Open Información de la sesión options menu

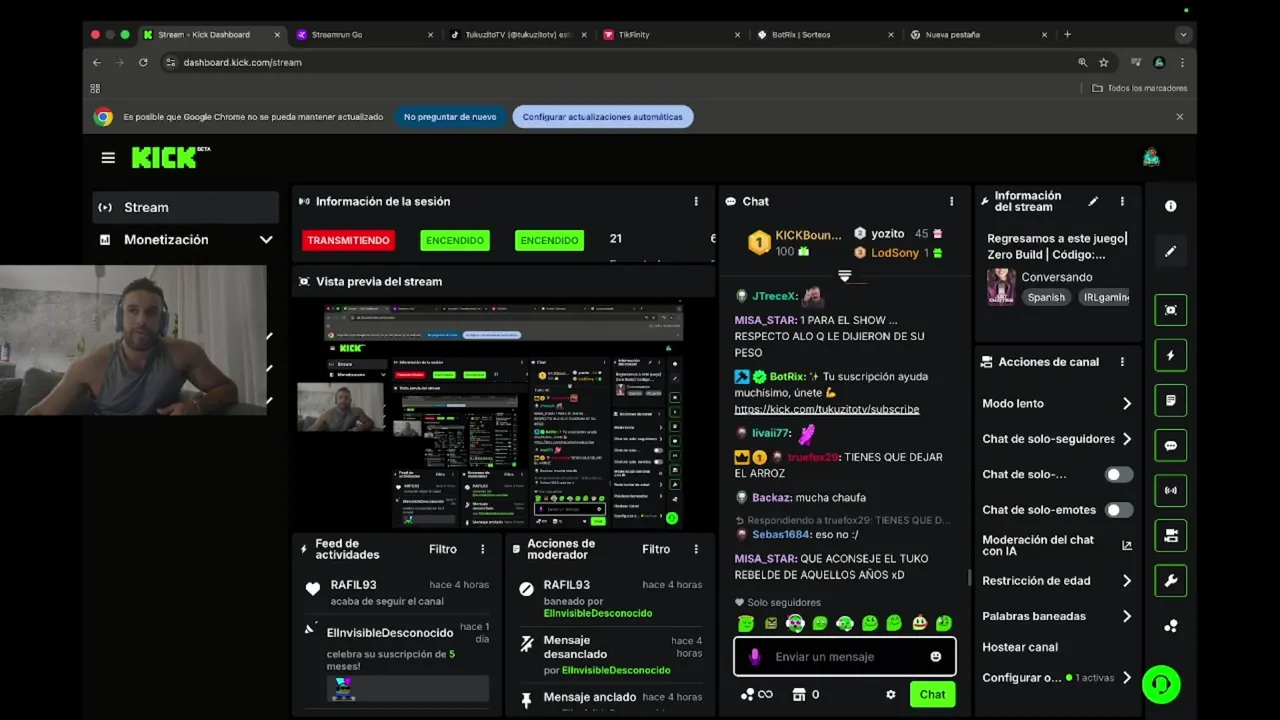[x=696, y=201]
